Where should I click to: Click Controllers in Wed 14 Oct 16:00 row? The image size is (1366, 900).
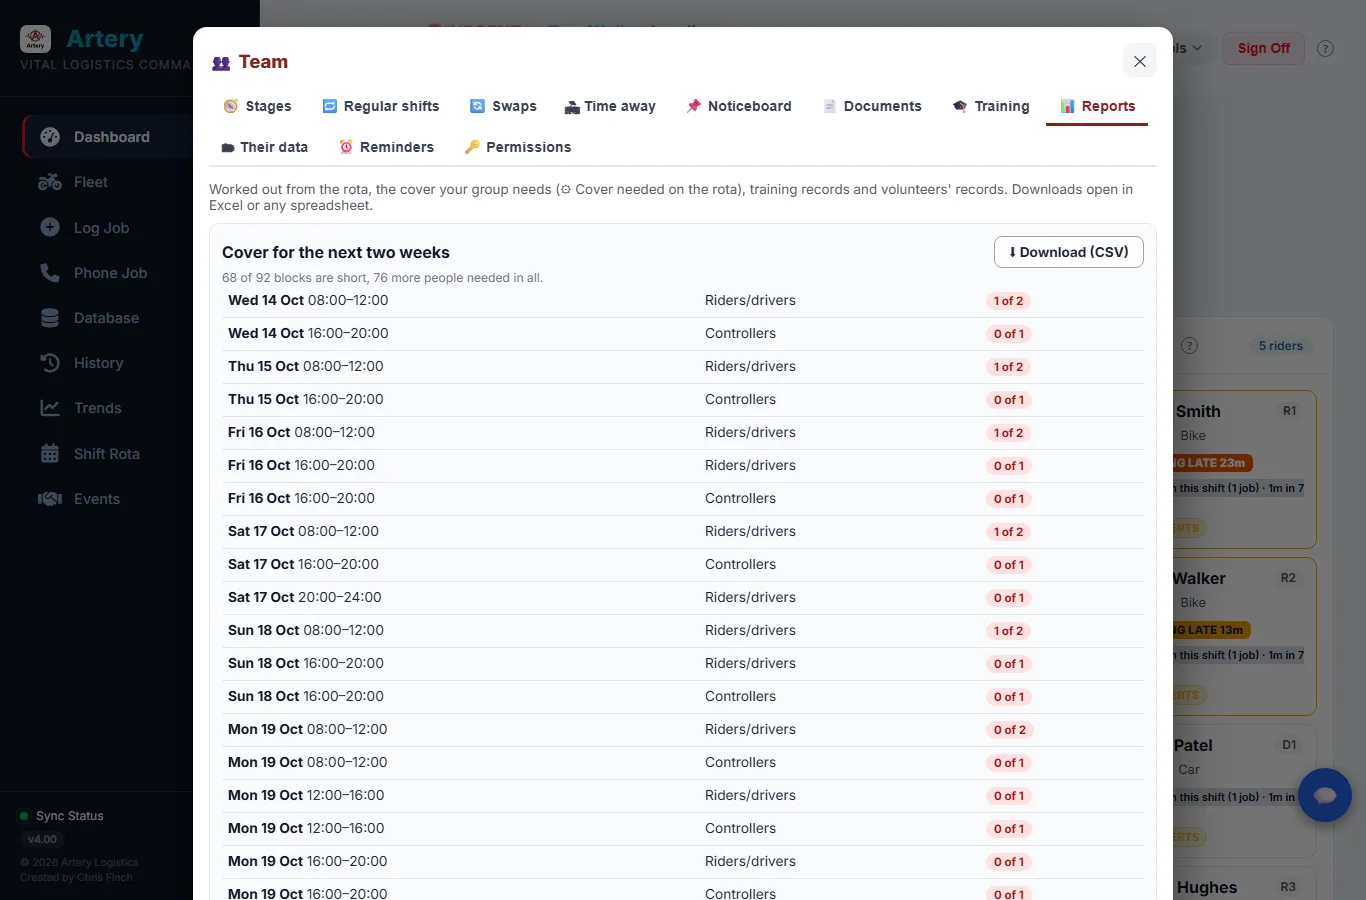click(740, 334)
